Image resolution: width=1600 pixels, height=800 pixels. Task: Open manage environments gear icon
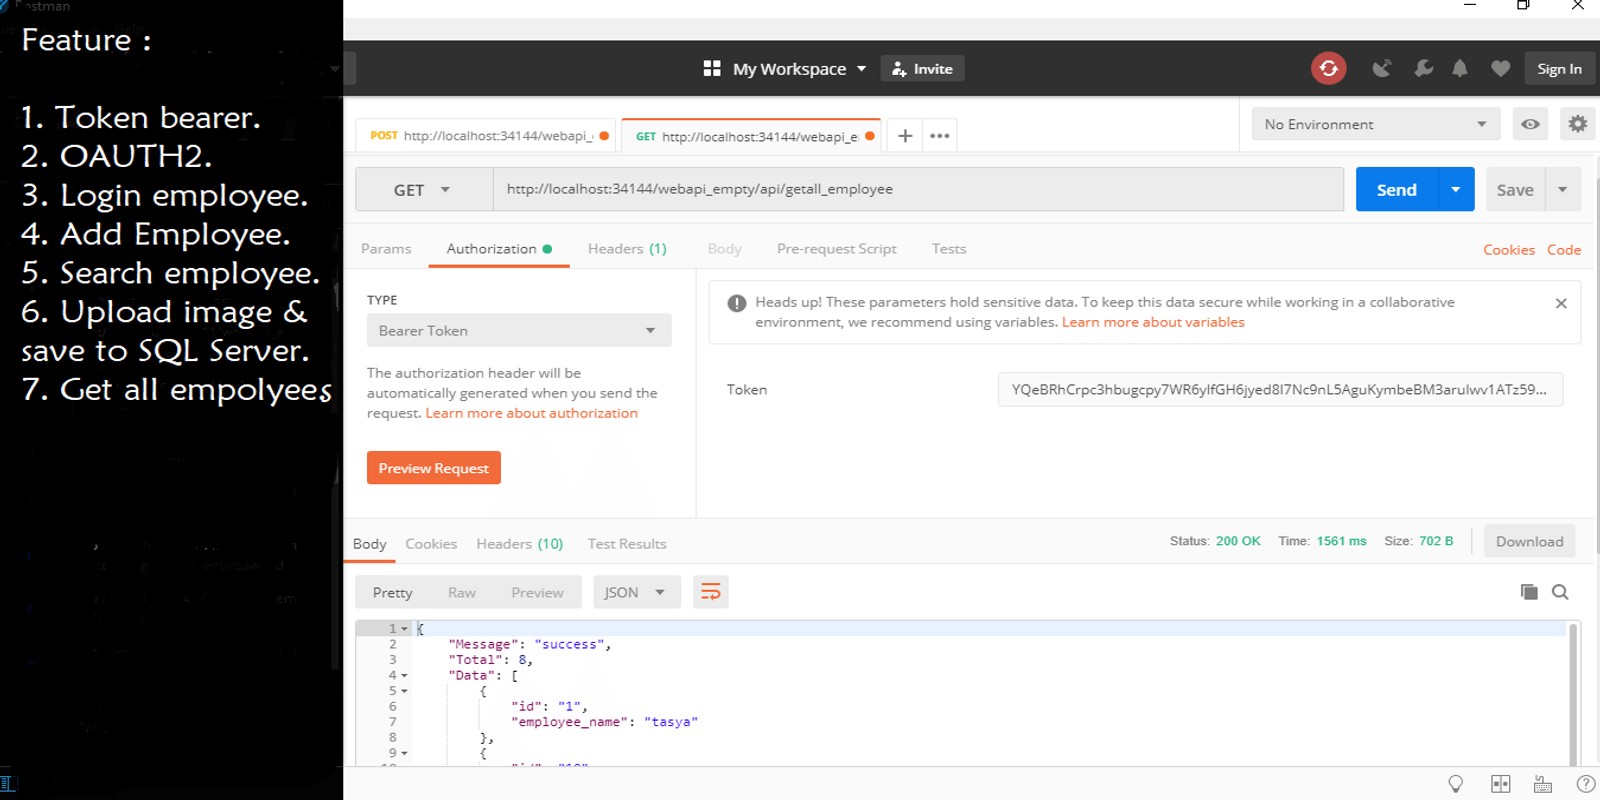[1577, 124]
